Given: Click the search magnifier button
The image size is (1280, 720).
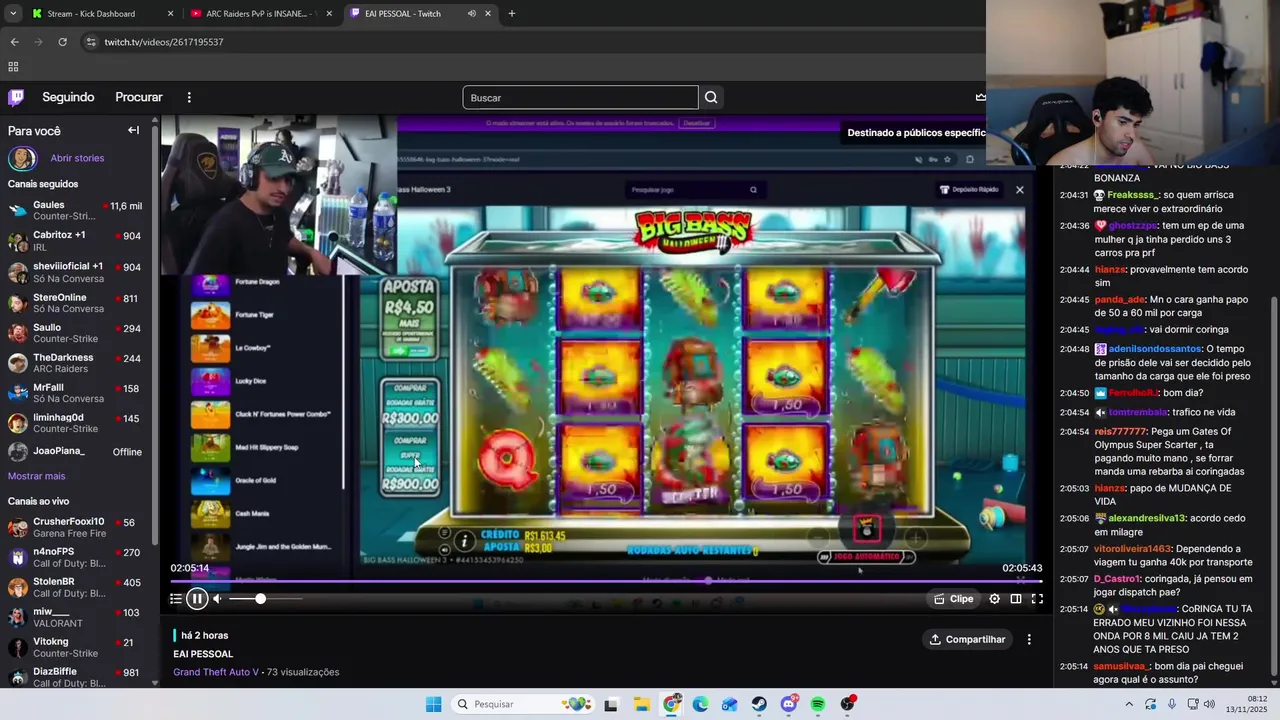Looking at the screenshot, I should [711, 97].
